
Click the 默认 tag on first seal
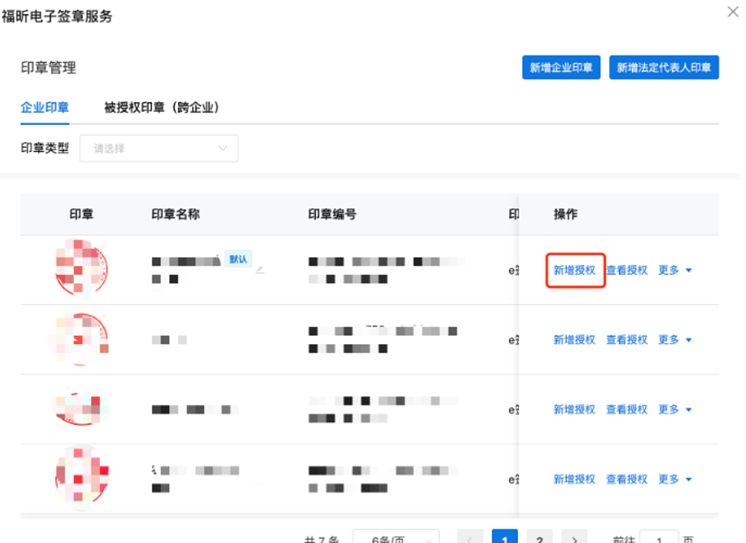pos(238,259)
